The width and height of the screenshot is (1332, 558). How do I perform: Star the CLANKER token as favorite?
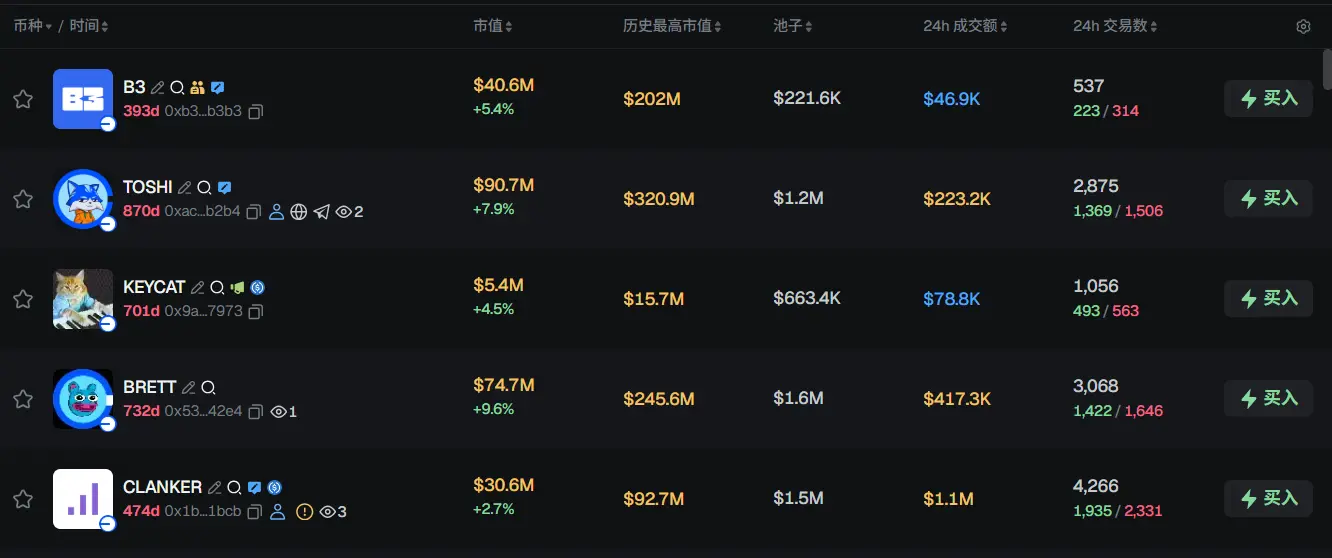(x=23, y=499)
